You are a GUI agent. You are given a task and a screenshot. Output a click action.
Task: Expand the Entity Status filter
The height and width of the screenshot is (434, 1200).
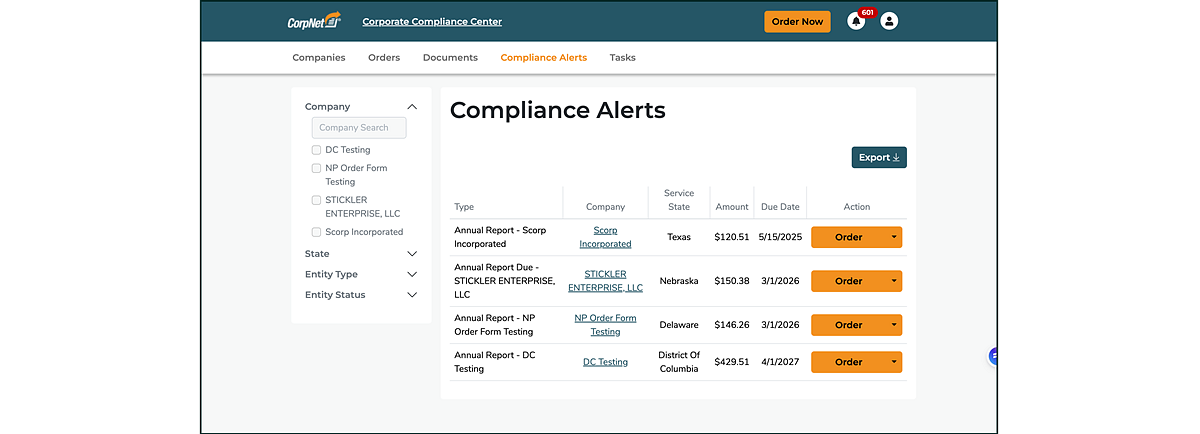412,295
